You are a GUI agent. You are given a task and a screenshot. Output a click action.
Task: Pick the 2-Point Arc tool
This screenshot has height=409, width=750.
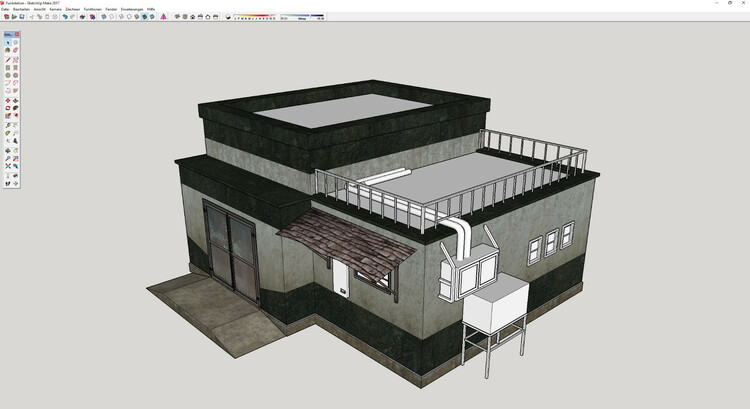[16, 83]
